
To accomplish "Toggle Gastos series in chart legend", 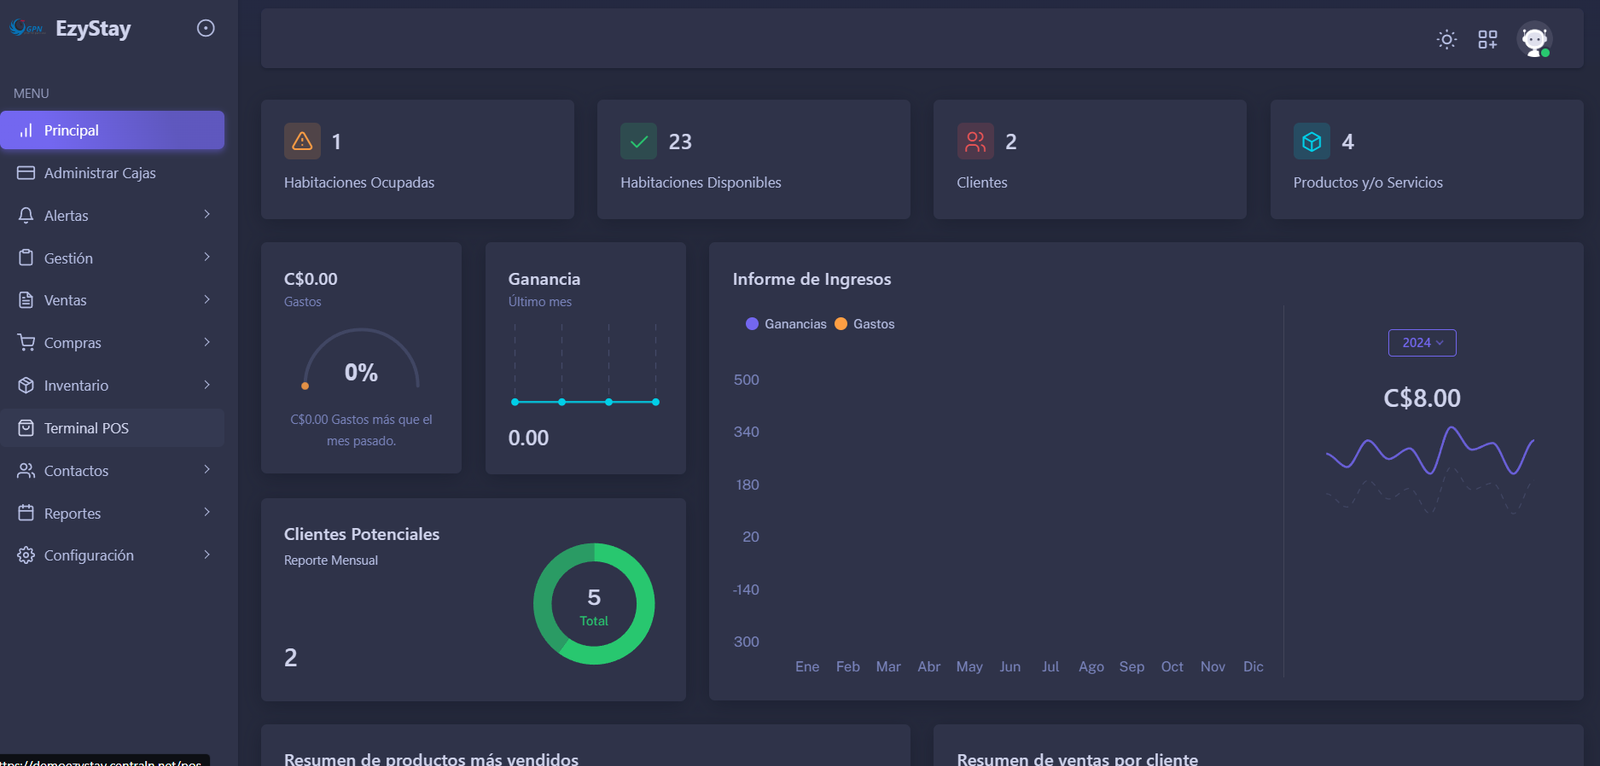I will tap(865, 324).
